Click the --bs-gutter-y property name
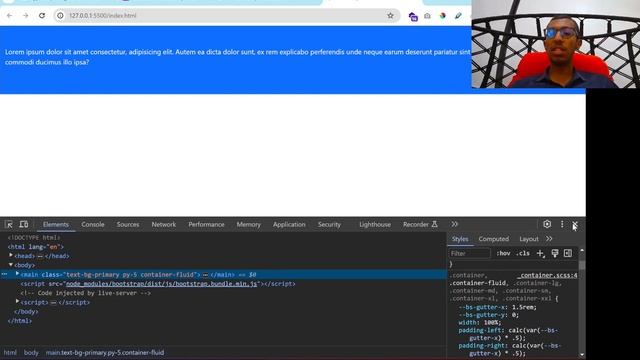The image size is (640, 360). pos(482,315)
